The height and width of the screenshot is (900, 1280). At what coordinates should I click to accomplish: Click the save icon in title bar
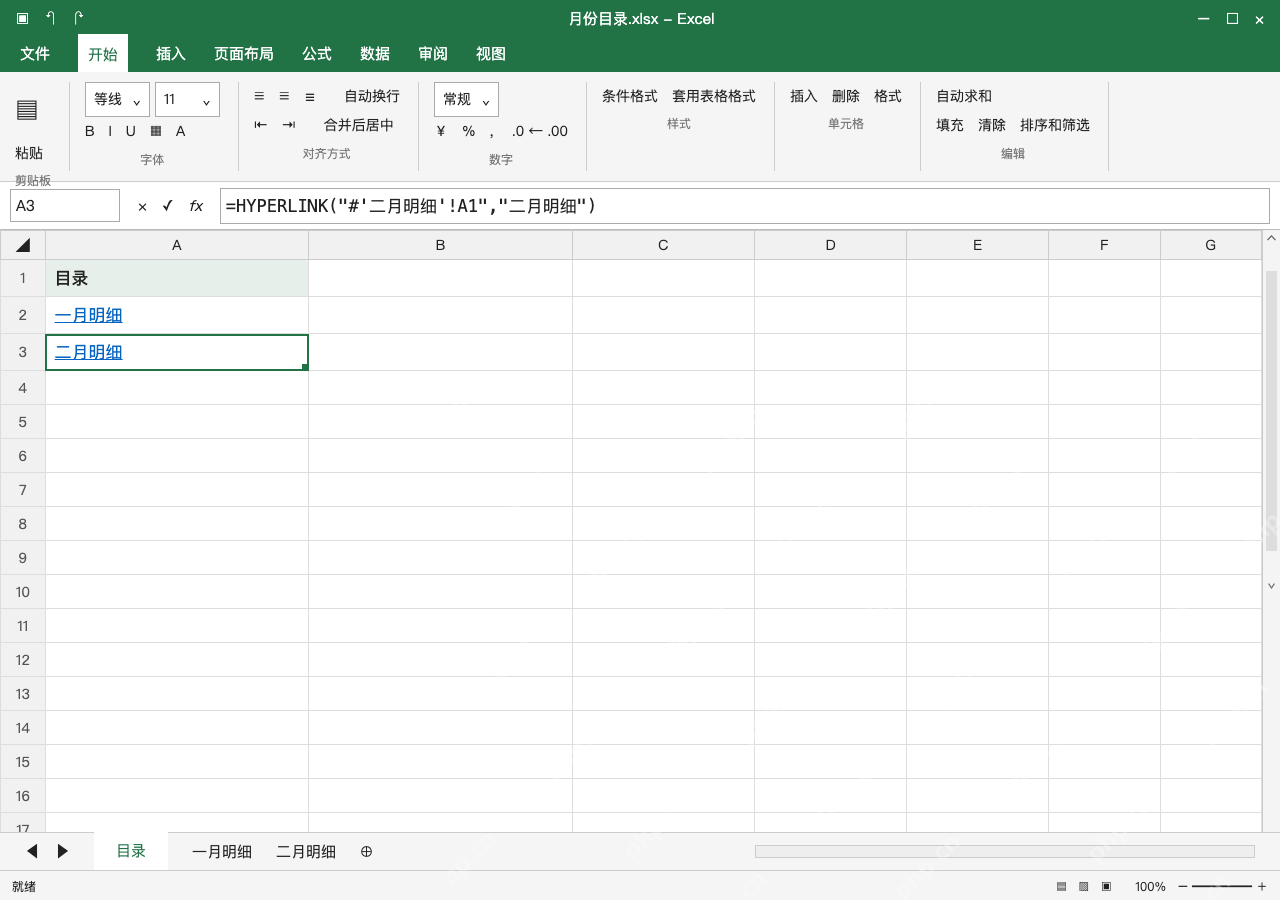tap(23, 18)
